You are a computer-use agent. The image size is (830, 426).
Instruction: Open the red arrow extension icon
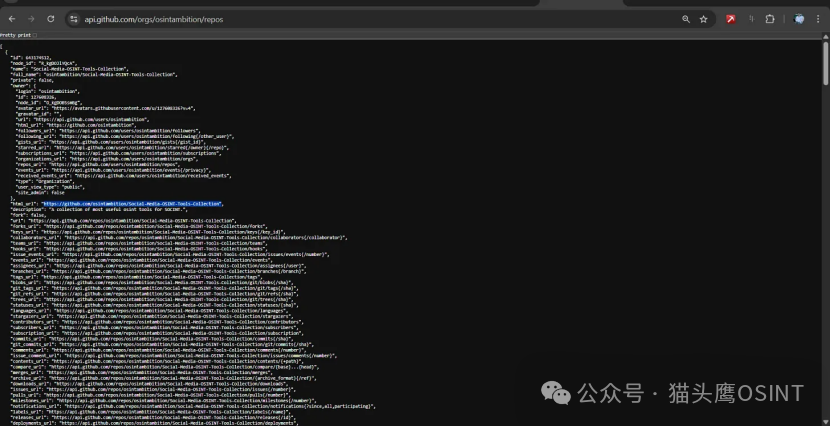click(730, 19)
